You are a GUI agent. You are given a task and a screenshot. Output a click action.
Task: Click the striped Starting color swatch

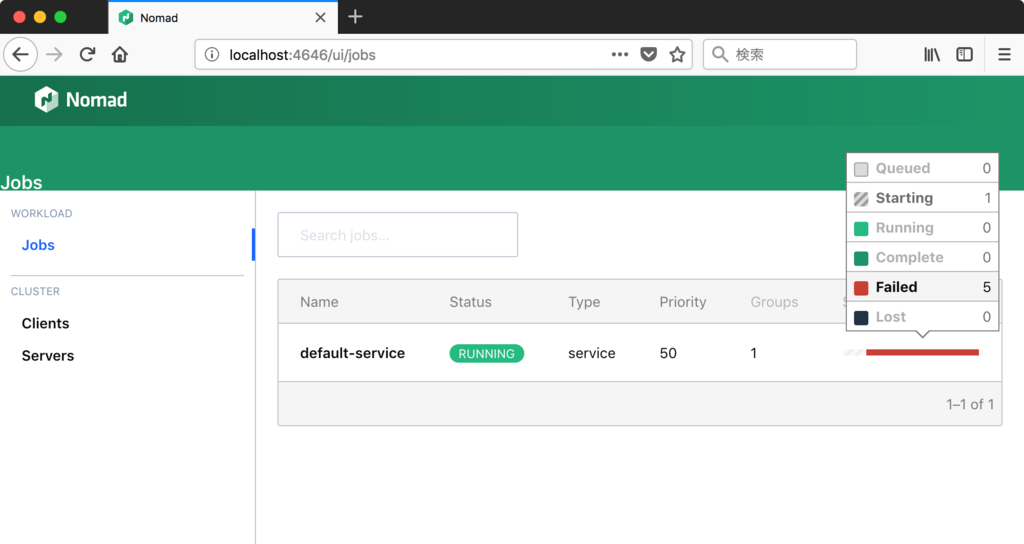coord(861,199)
